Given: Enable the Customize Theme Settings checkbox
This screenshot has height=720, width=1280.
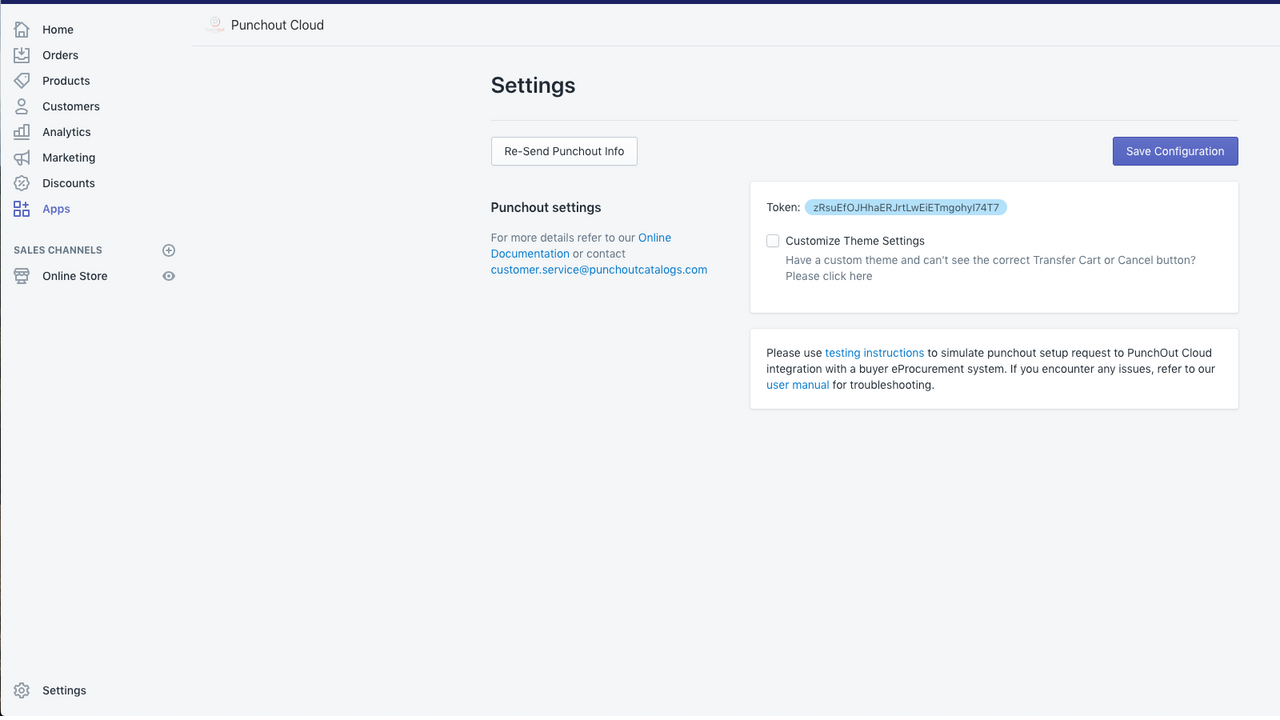Looking at the screenshot, I should 773,241.
